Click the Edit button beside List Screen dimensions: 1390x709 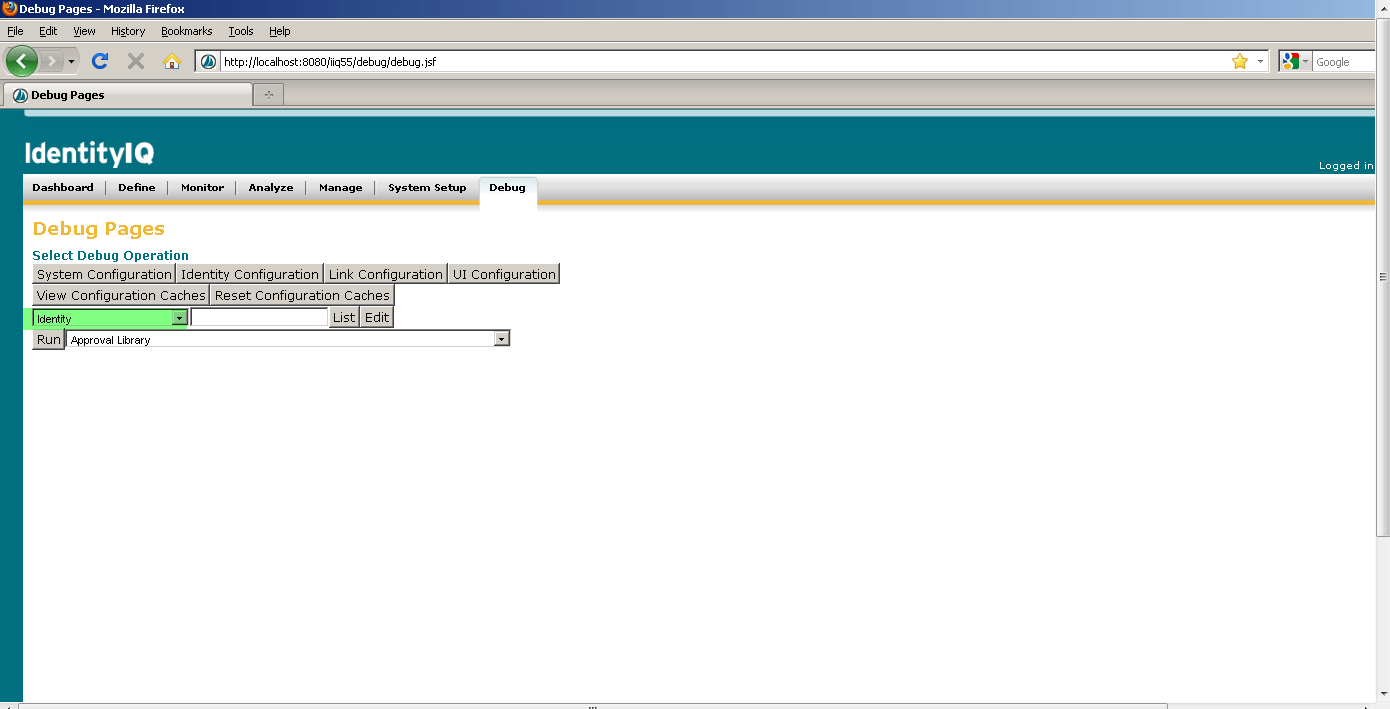(x=376, y=317)
